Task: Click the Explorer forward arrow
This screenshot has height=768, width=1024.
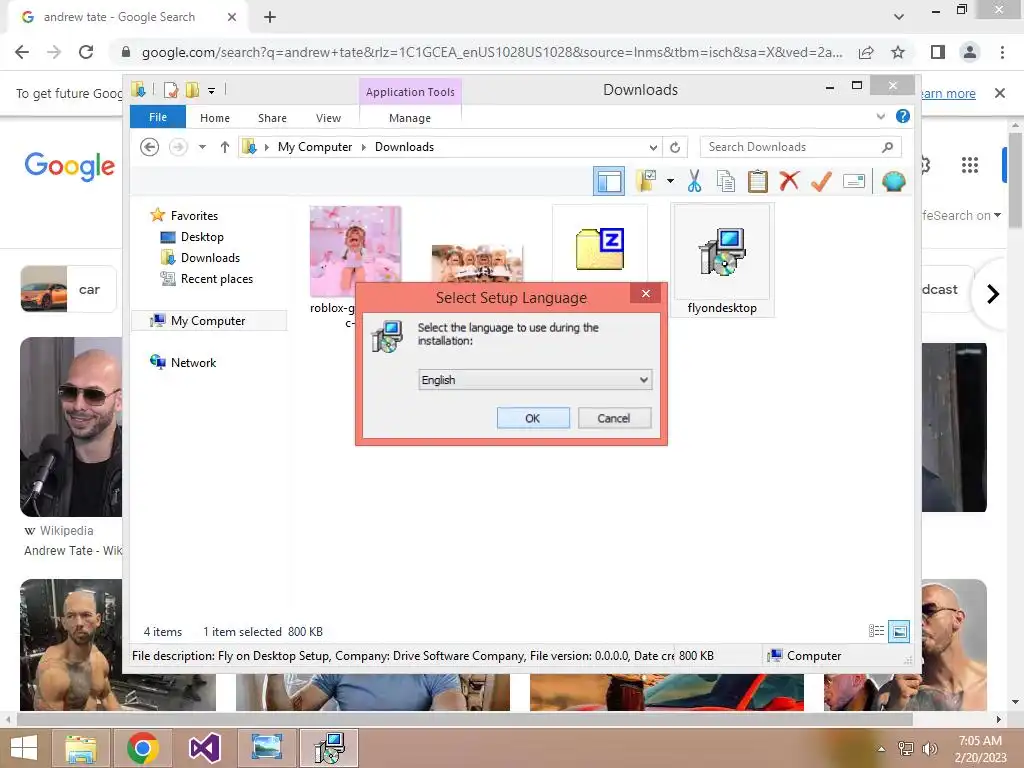Action: 178,147
